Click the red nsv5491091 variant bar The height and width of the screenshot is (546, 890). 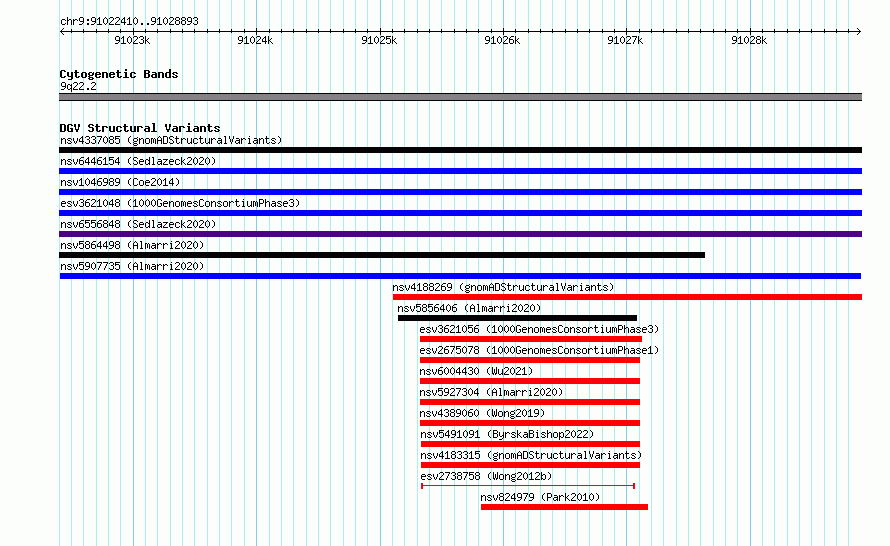point(530,444)
